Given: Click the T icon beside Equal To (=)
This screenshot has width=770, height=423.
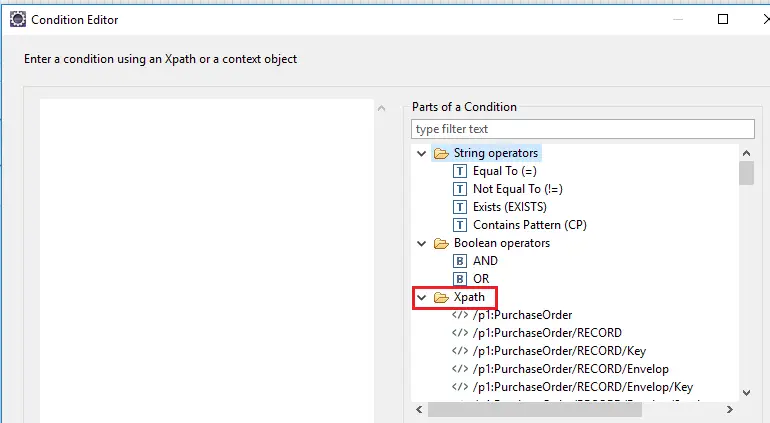Looking at the screenshot, I should 460,171.
